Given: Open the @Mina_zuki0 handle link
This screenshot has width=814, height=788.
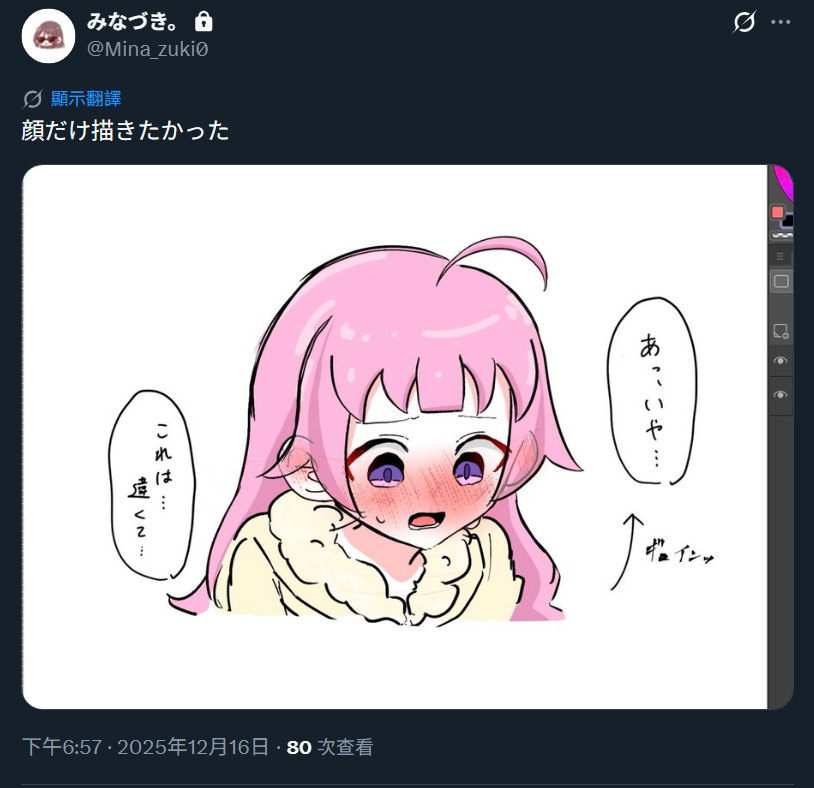Looking at the screenshot, I should coord(147,49).
